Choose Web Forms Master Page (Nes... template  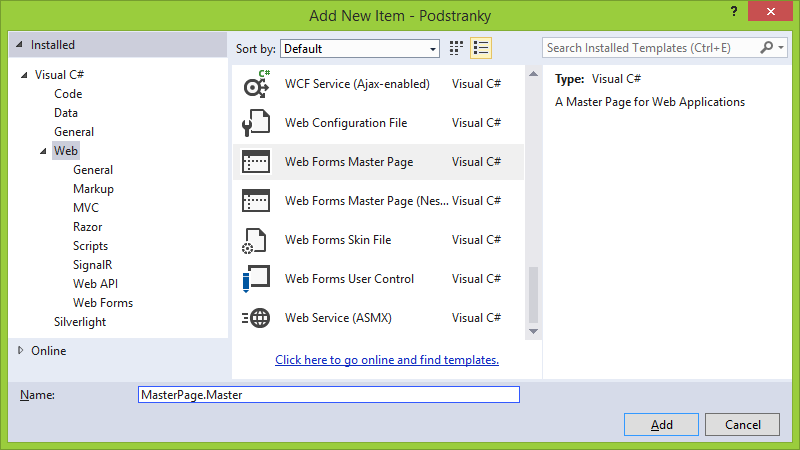click(378, 201)
